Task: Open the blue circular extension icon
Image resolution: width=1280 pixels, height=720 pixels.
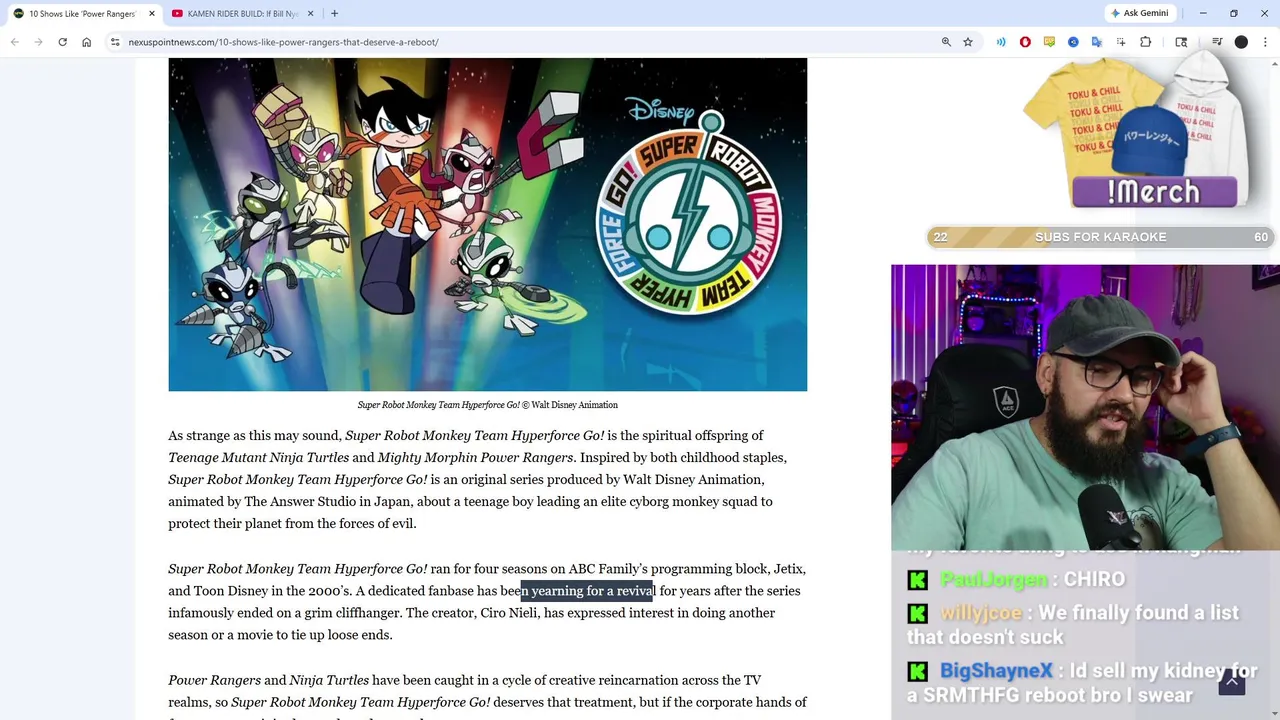Action: click(1073, 42)
